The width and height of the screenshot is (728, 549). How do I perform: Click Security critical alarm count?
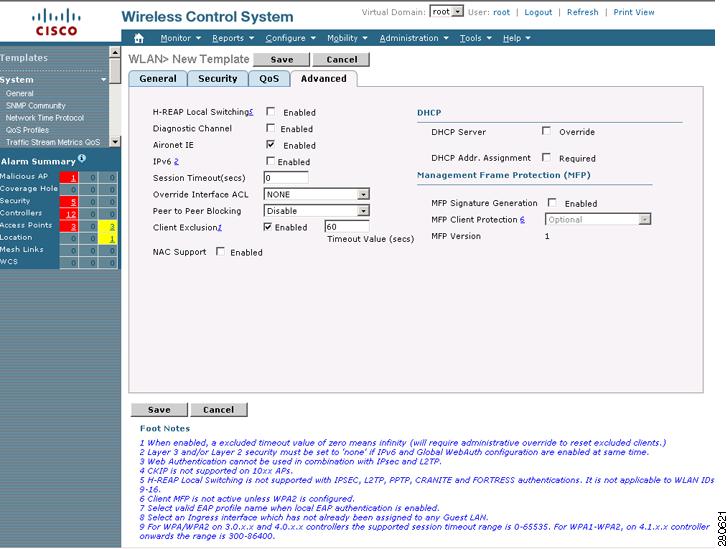(69, 202)
